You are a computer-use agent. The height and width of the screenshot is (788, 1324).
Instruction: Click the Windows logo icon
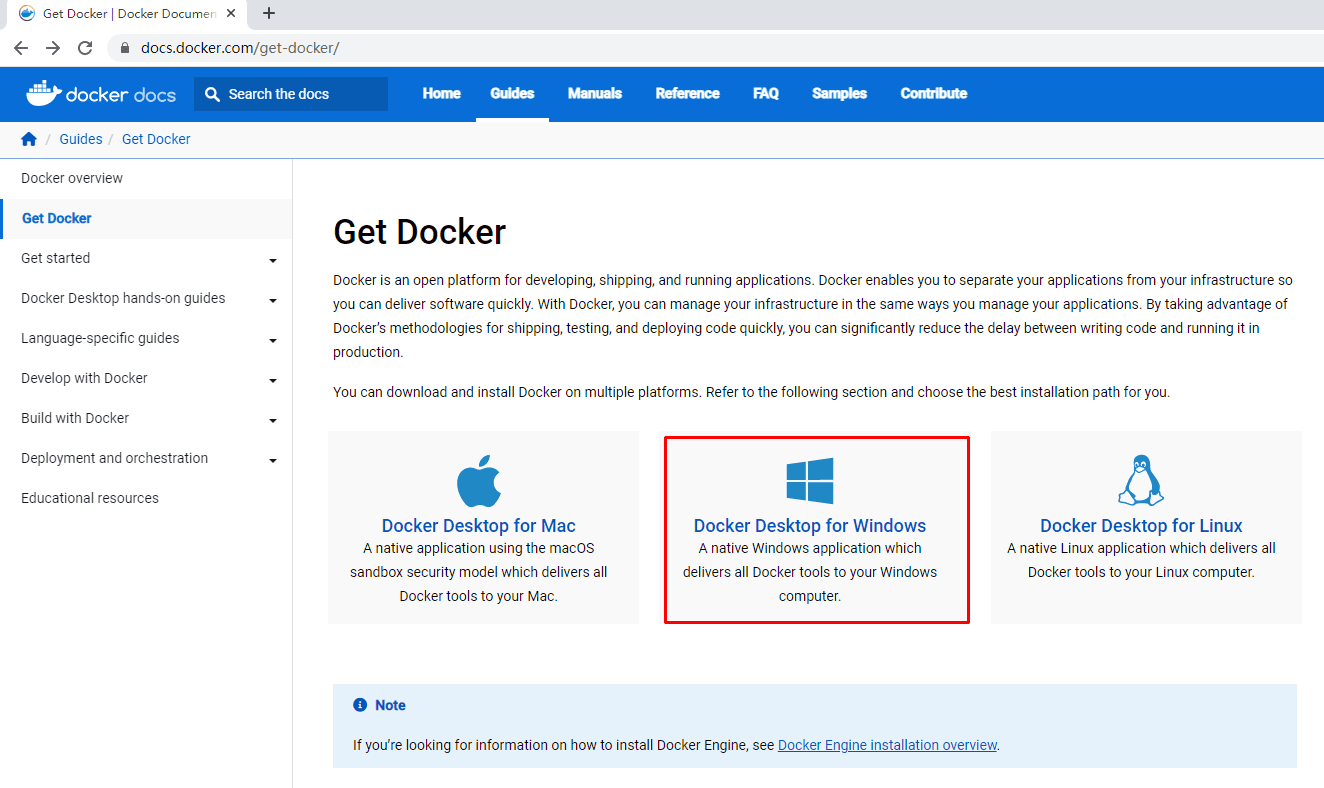pos(810,481)
